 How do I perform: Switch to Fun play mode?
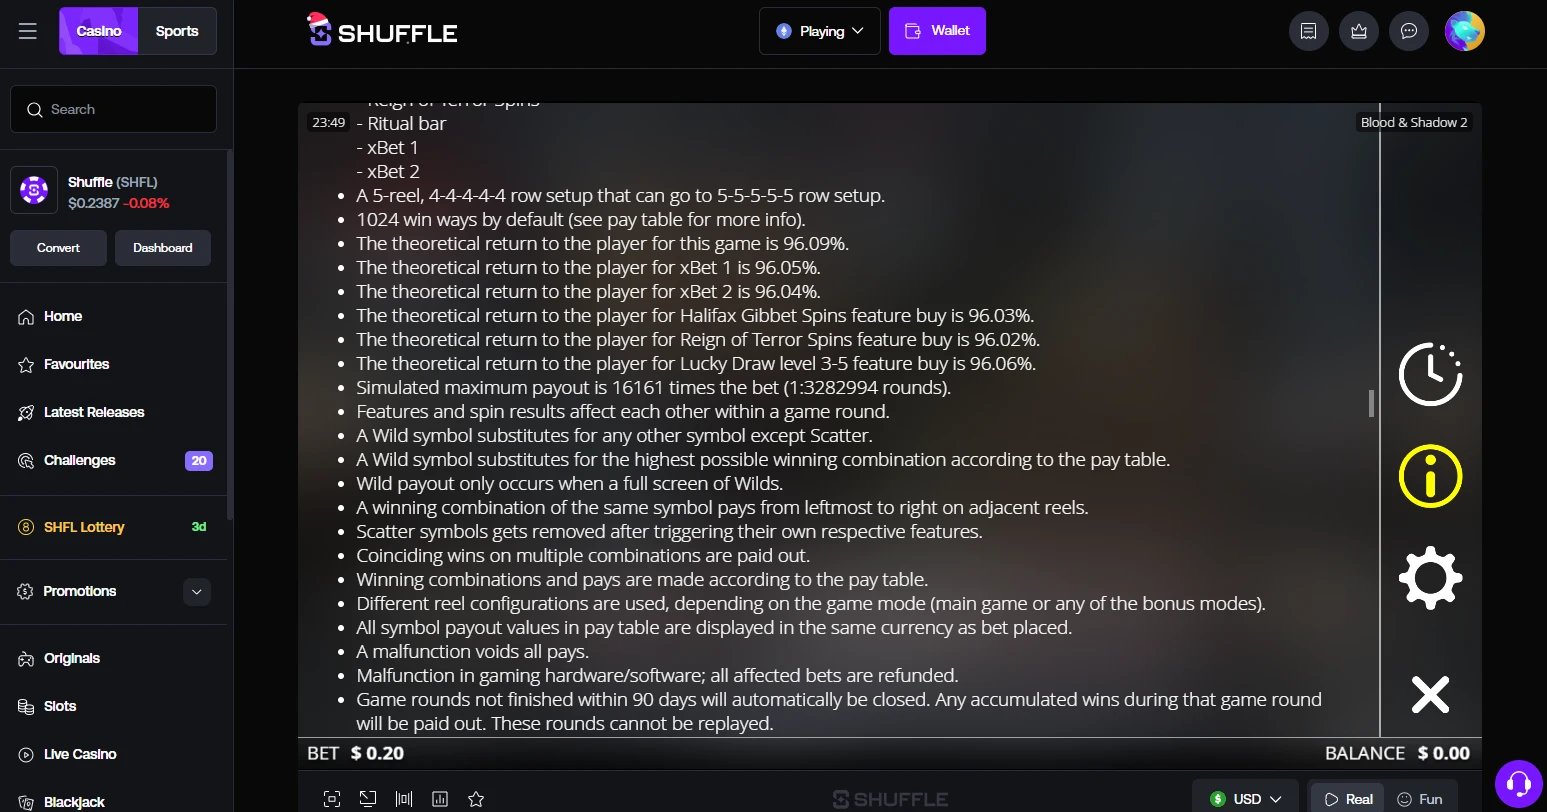[1420, 799]
